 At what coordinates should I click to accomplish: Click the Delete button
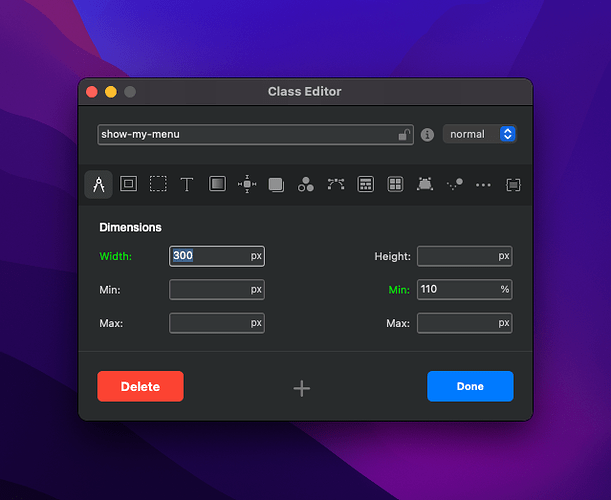(140, 386)
